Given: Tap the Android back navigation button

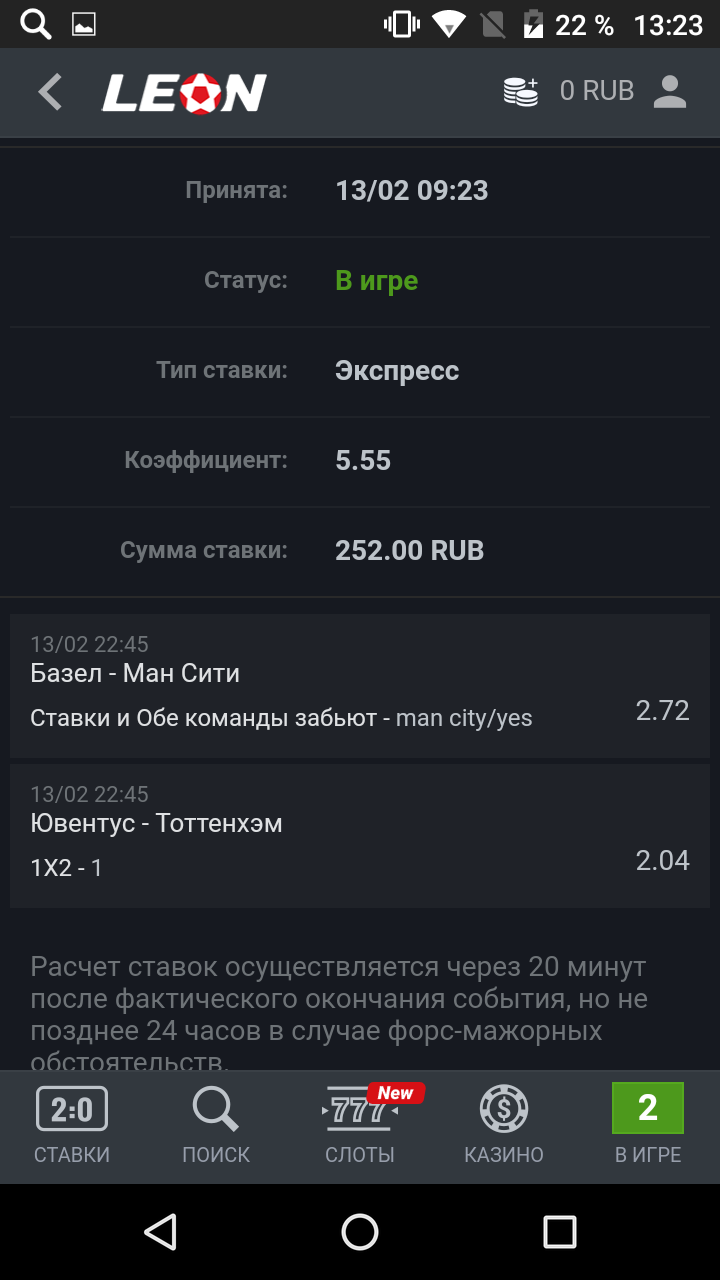Looking at the screenshot, I should (x=160, y=1232).
